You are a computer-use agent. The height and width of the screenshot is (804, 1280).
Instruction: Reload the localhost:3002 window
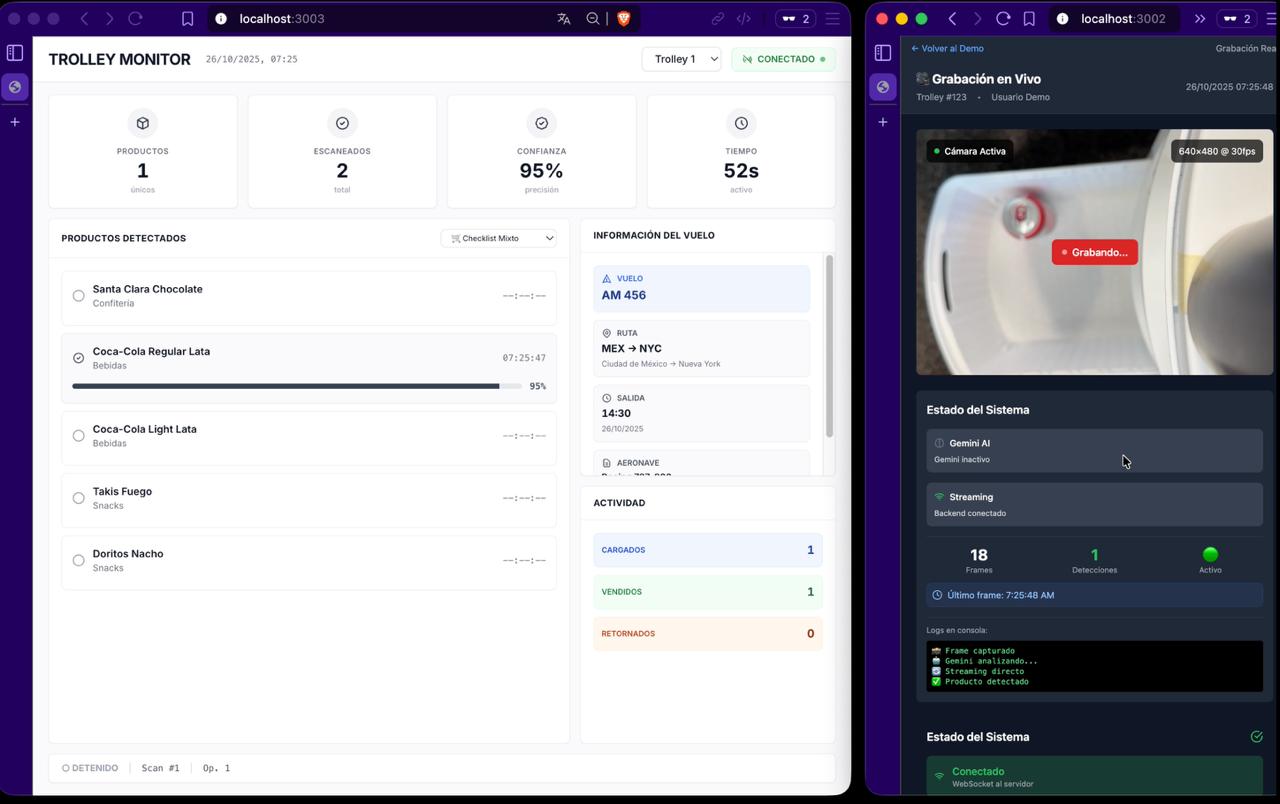point(1003,18)
